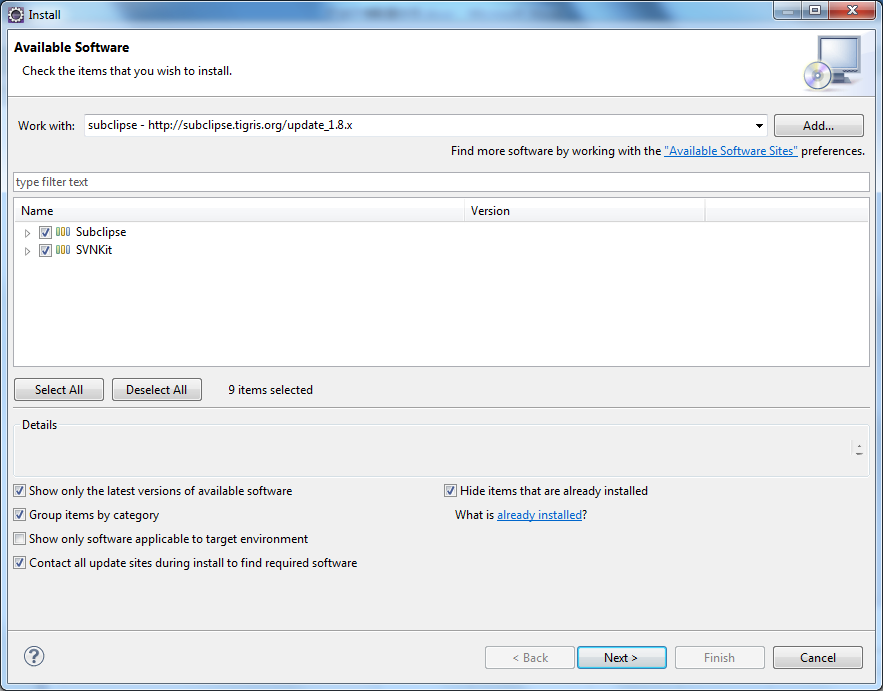Screen dimensions: 883x691
Task: Click the install wizard computer and CD image
Action: click(x=832, y=63)
